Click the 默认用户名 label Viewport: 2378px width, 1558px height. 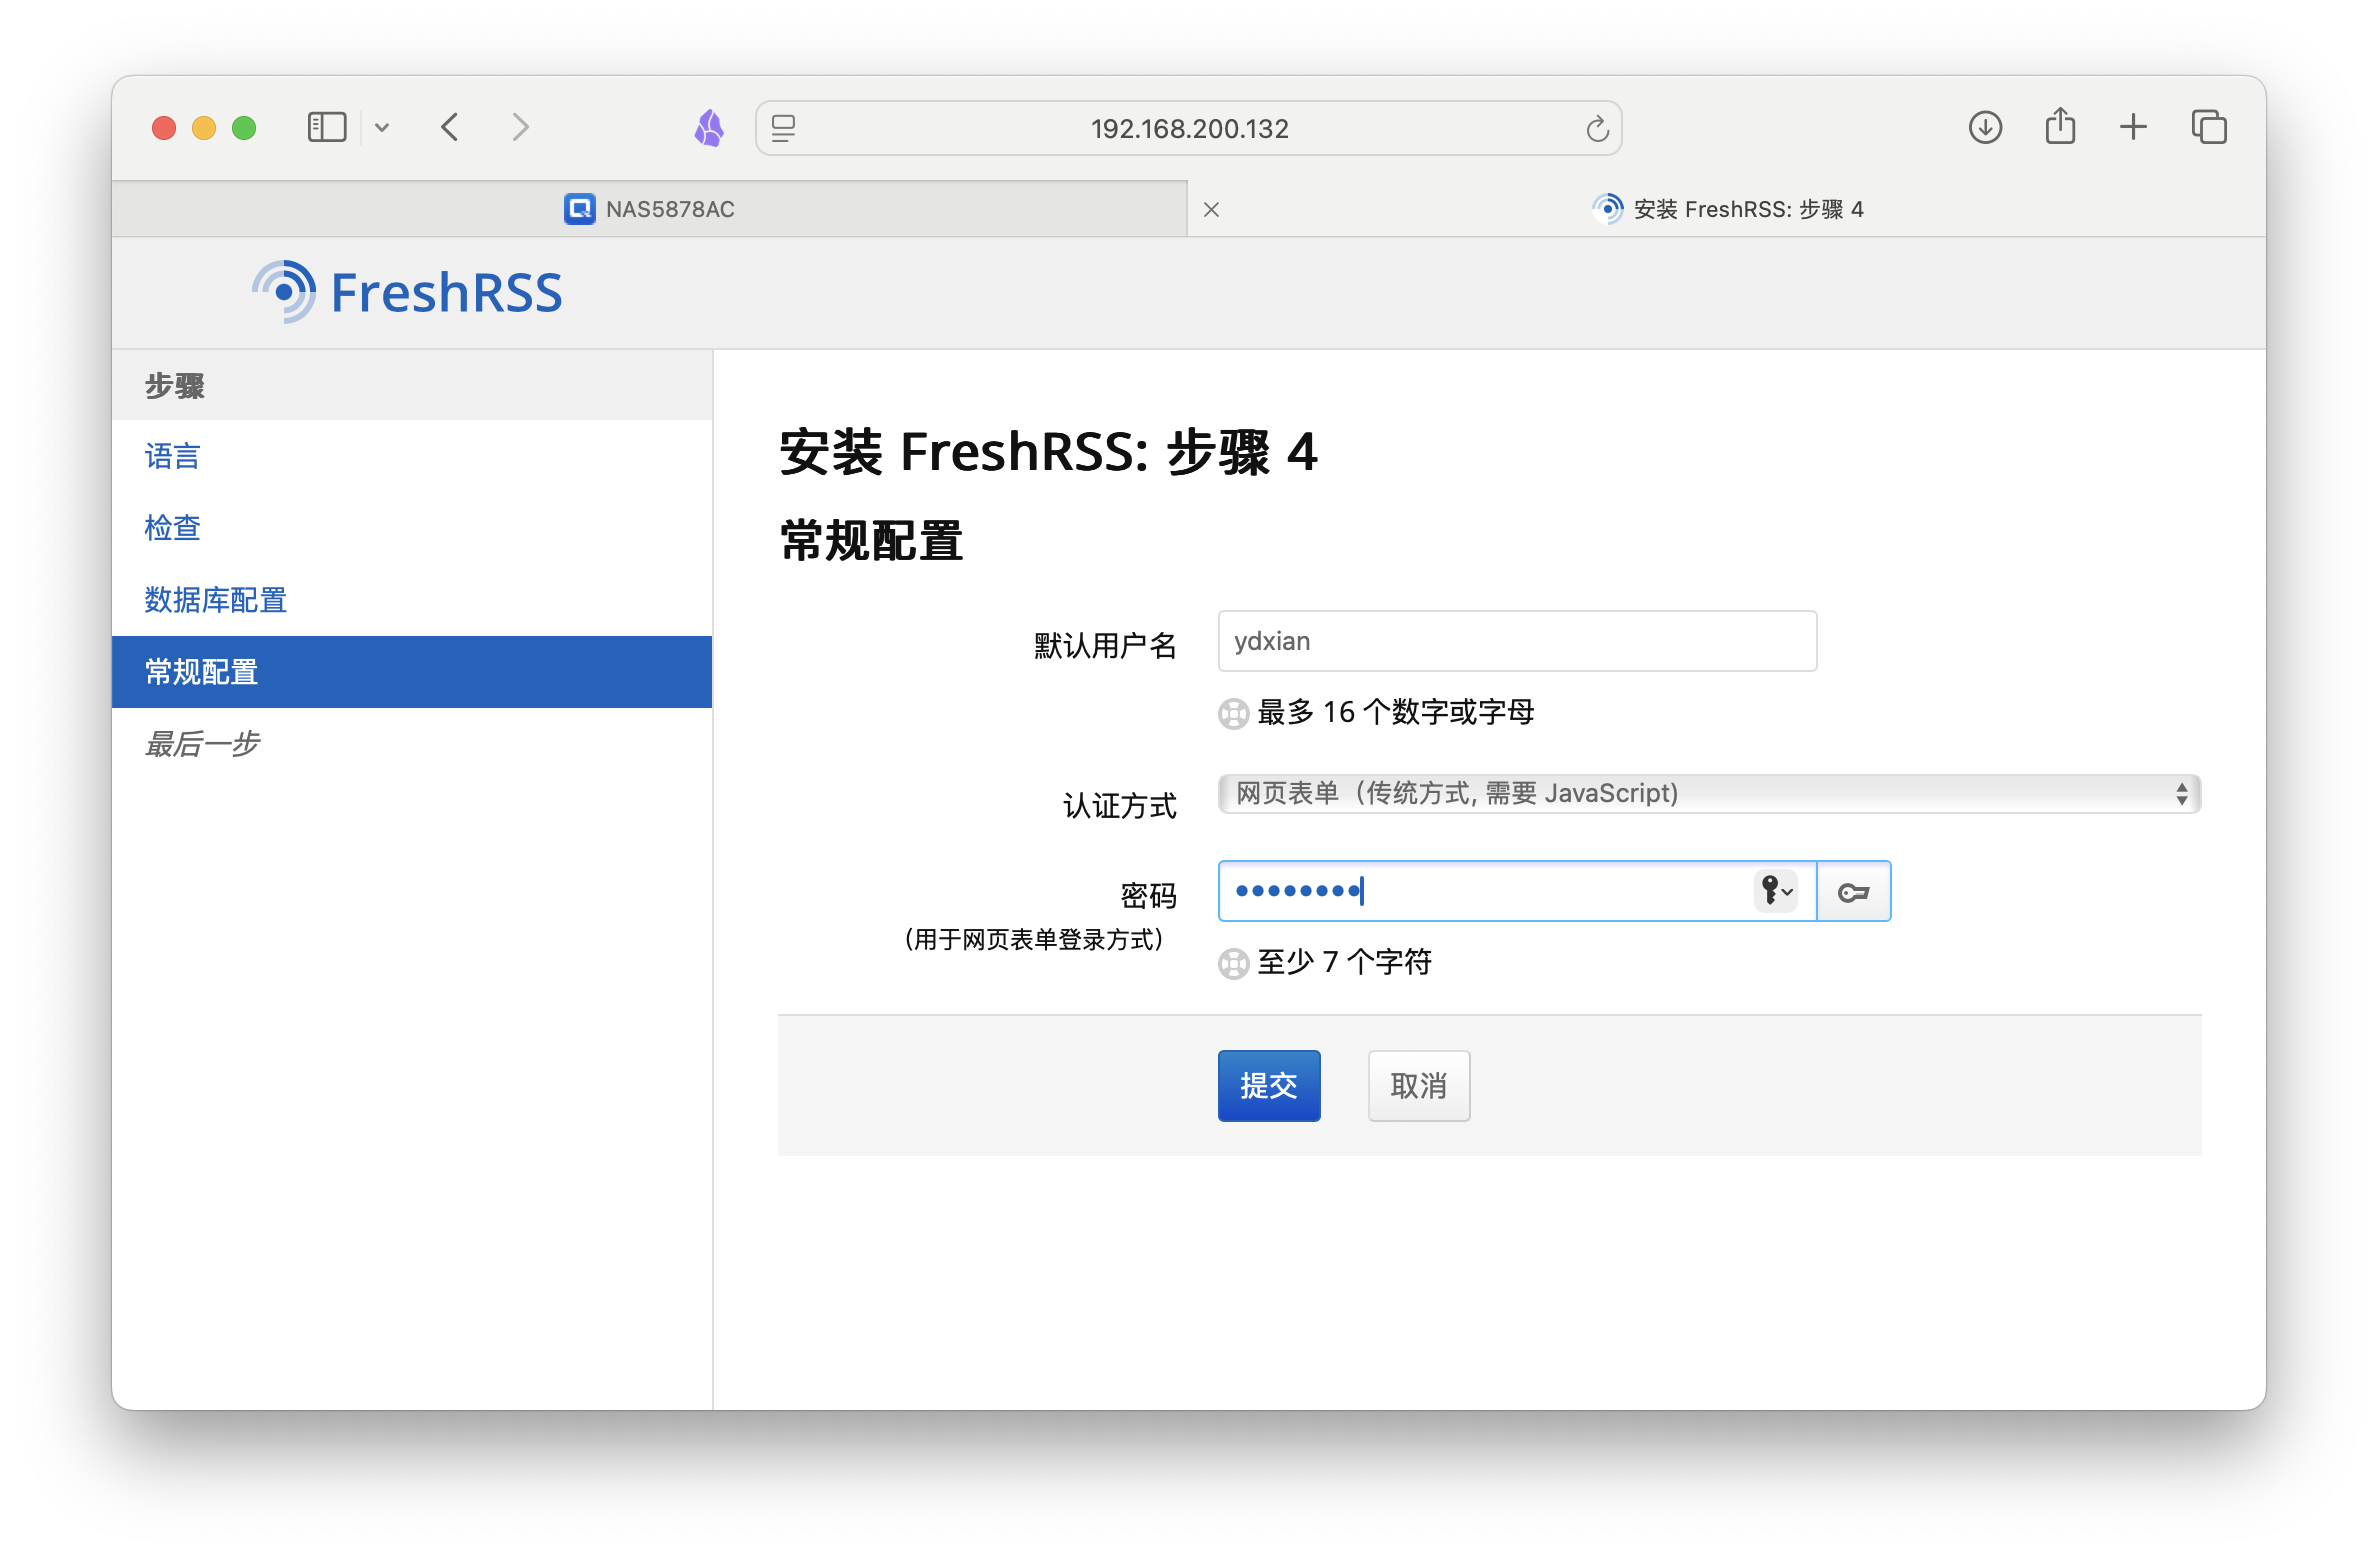coord(1105,646)
